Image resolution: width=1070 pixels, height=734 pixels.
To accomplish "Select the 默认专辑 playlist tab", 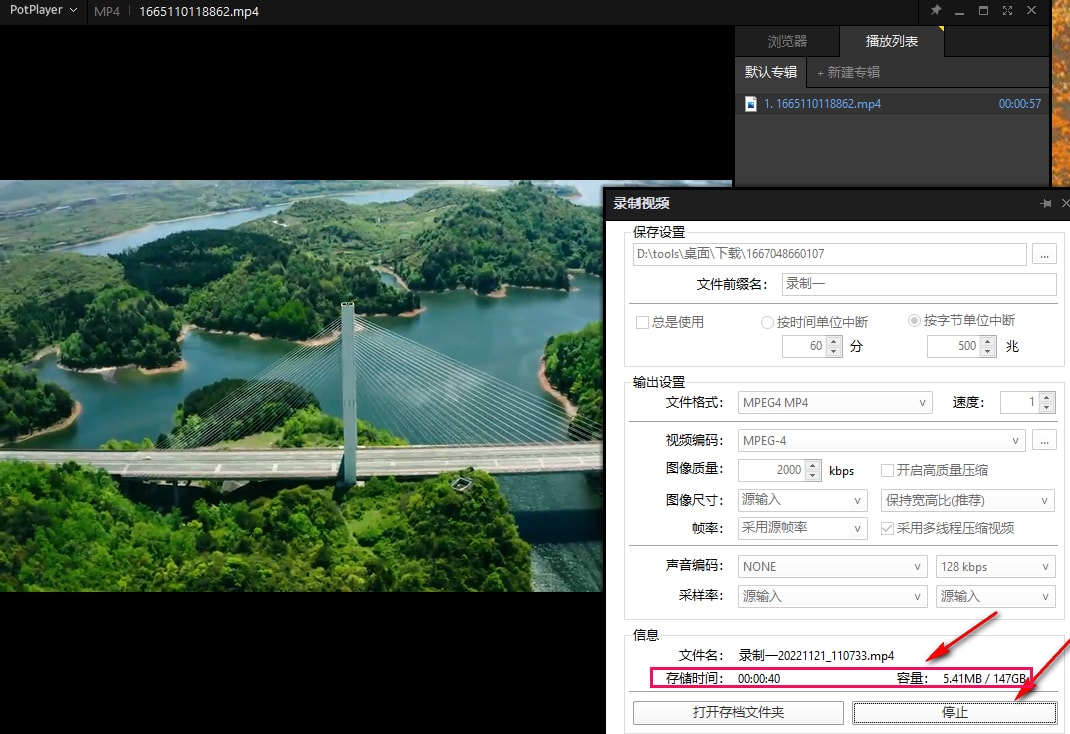I will point(770,72).
